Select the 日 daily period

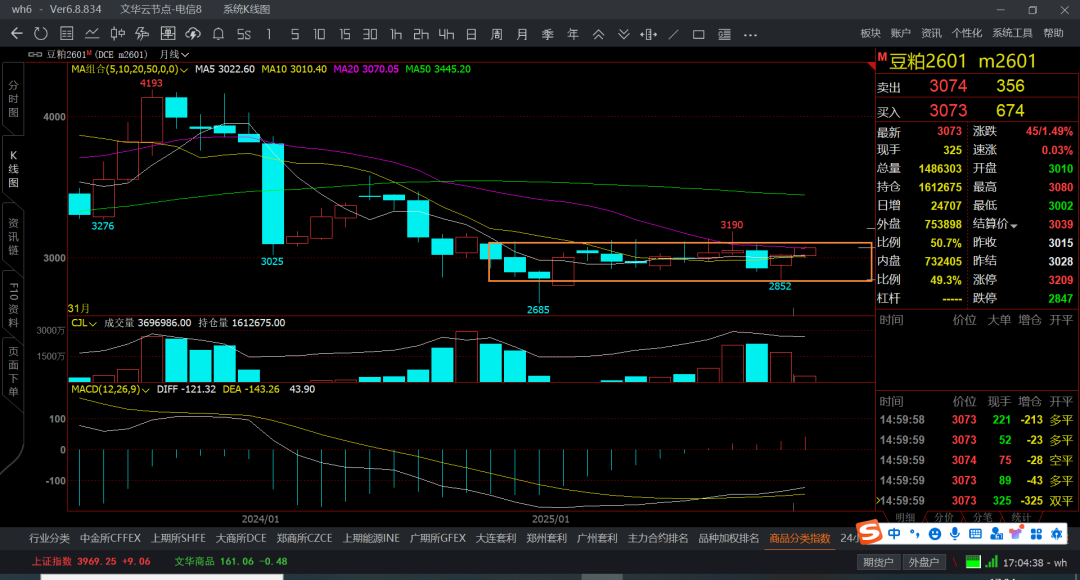471,34
